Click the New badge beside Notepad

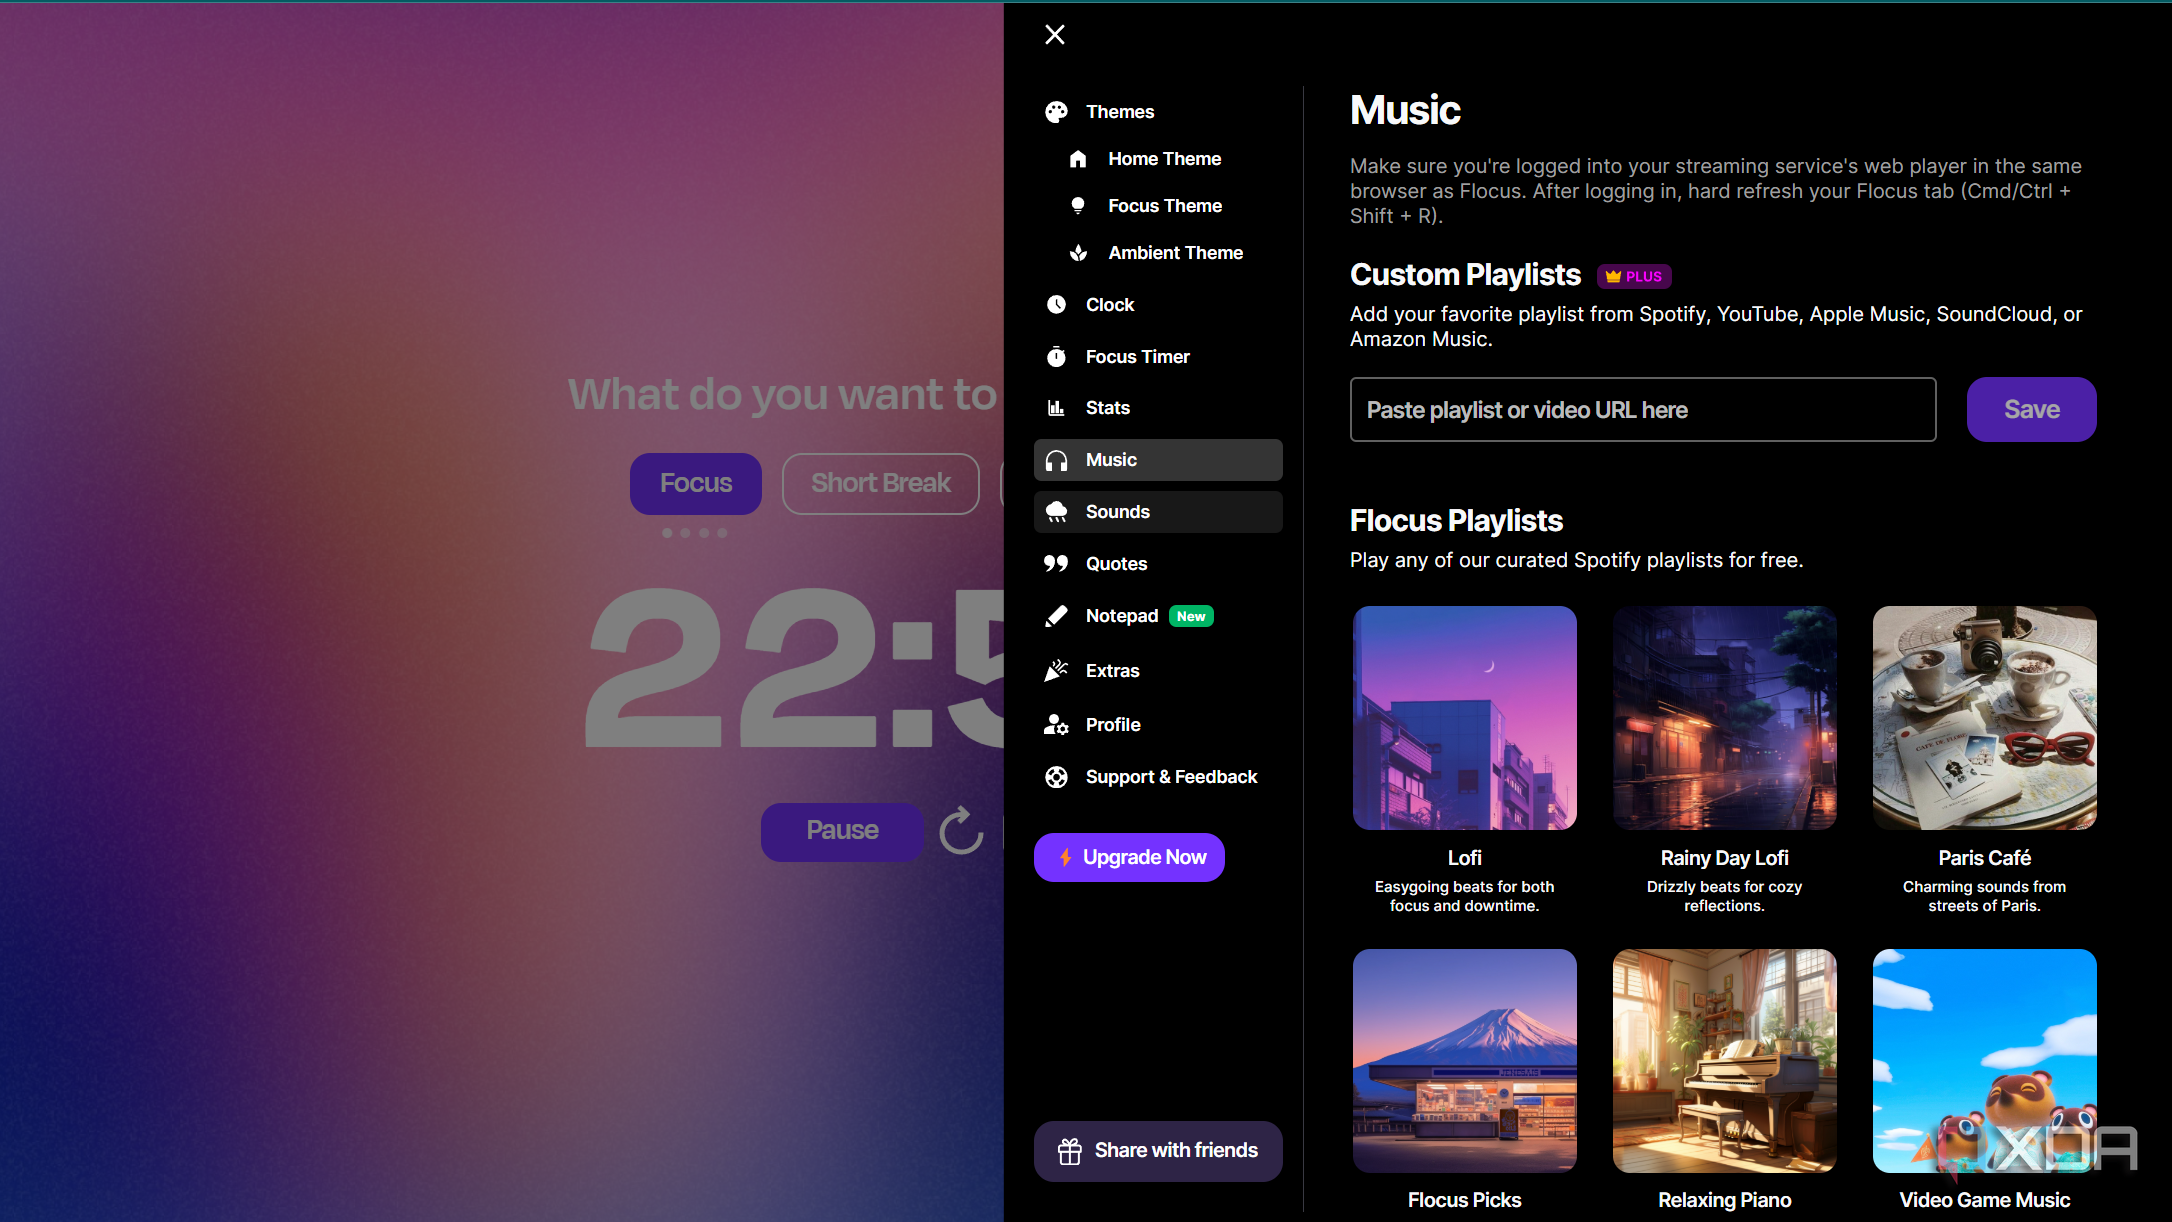point(1191,617)
